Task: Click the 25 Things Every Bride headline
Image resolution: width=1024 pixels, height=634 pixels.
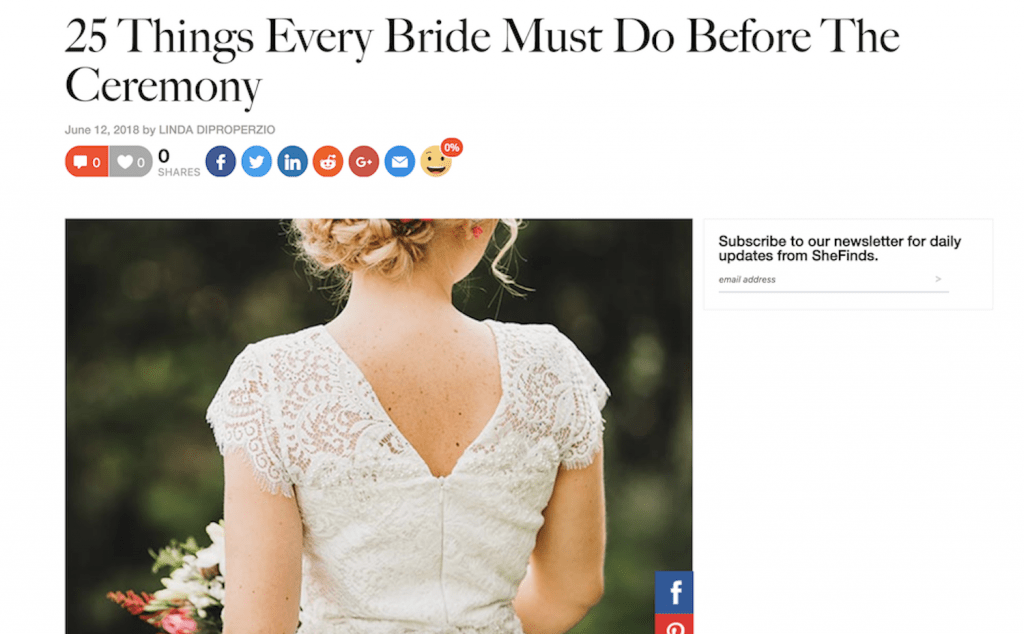Action: [482, 61]
